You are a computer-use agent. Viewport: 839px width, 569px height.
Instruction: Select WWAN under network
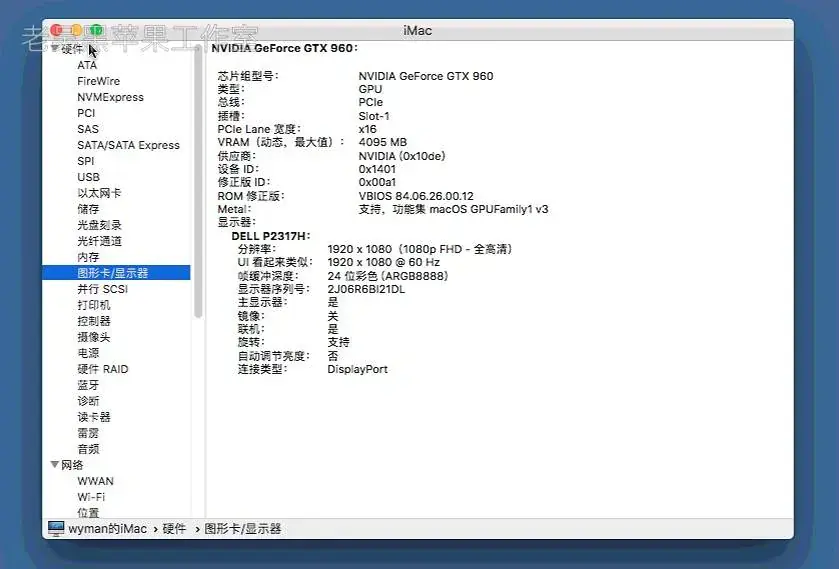(95, 481)
